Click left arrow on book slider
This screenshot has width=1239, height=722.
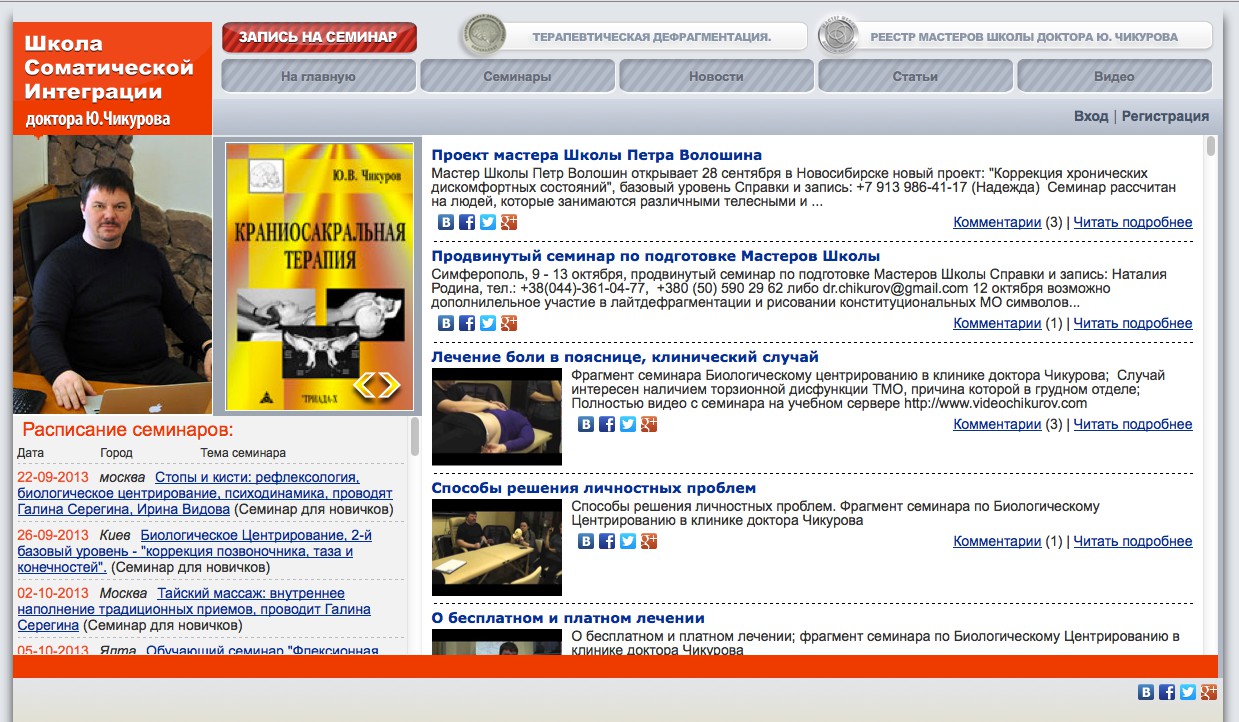click(365, 384)
